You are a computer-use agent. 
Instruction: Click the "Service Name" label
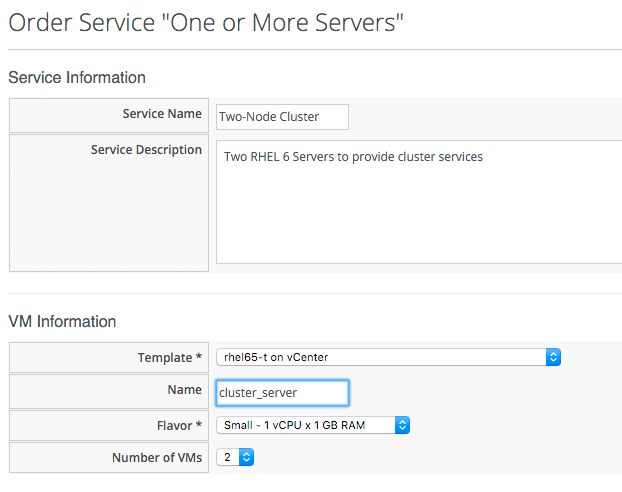(162, 115)
